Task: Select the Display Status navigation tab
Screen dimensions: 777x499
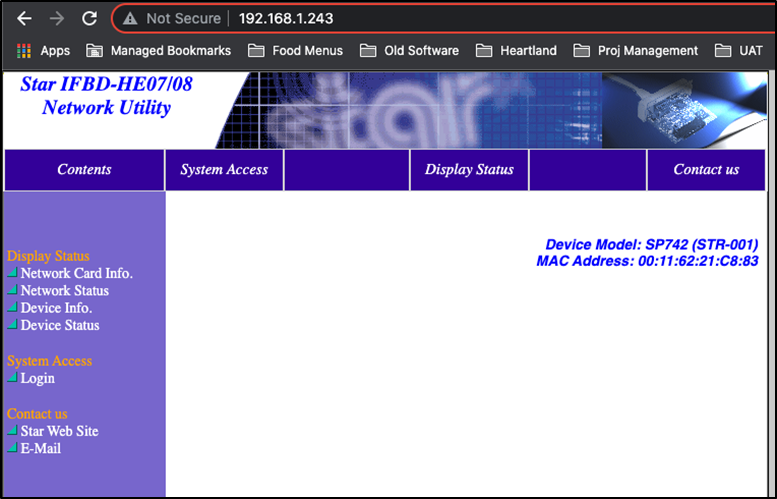Action: pyautogui.click(x=469, y=169)
